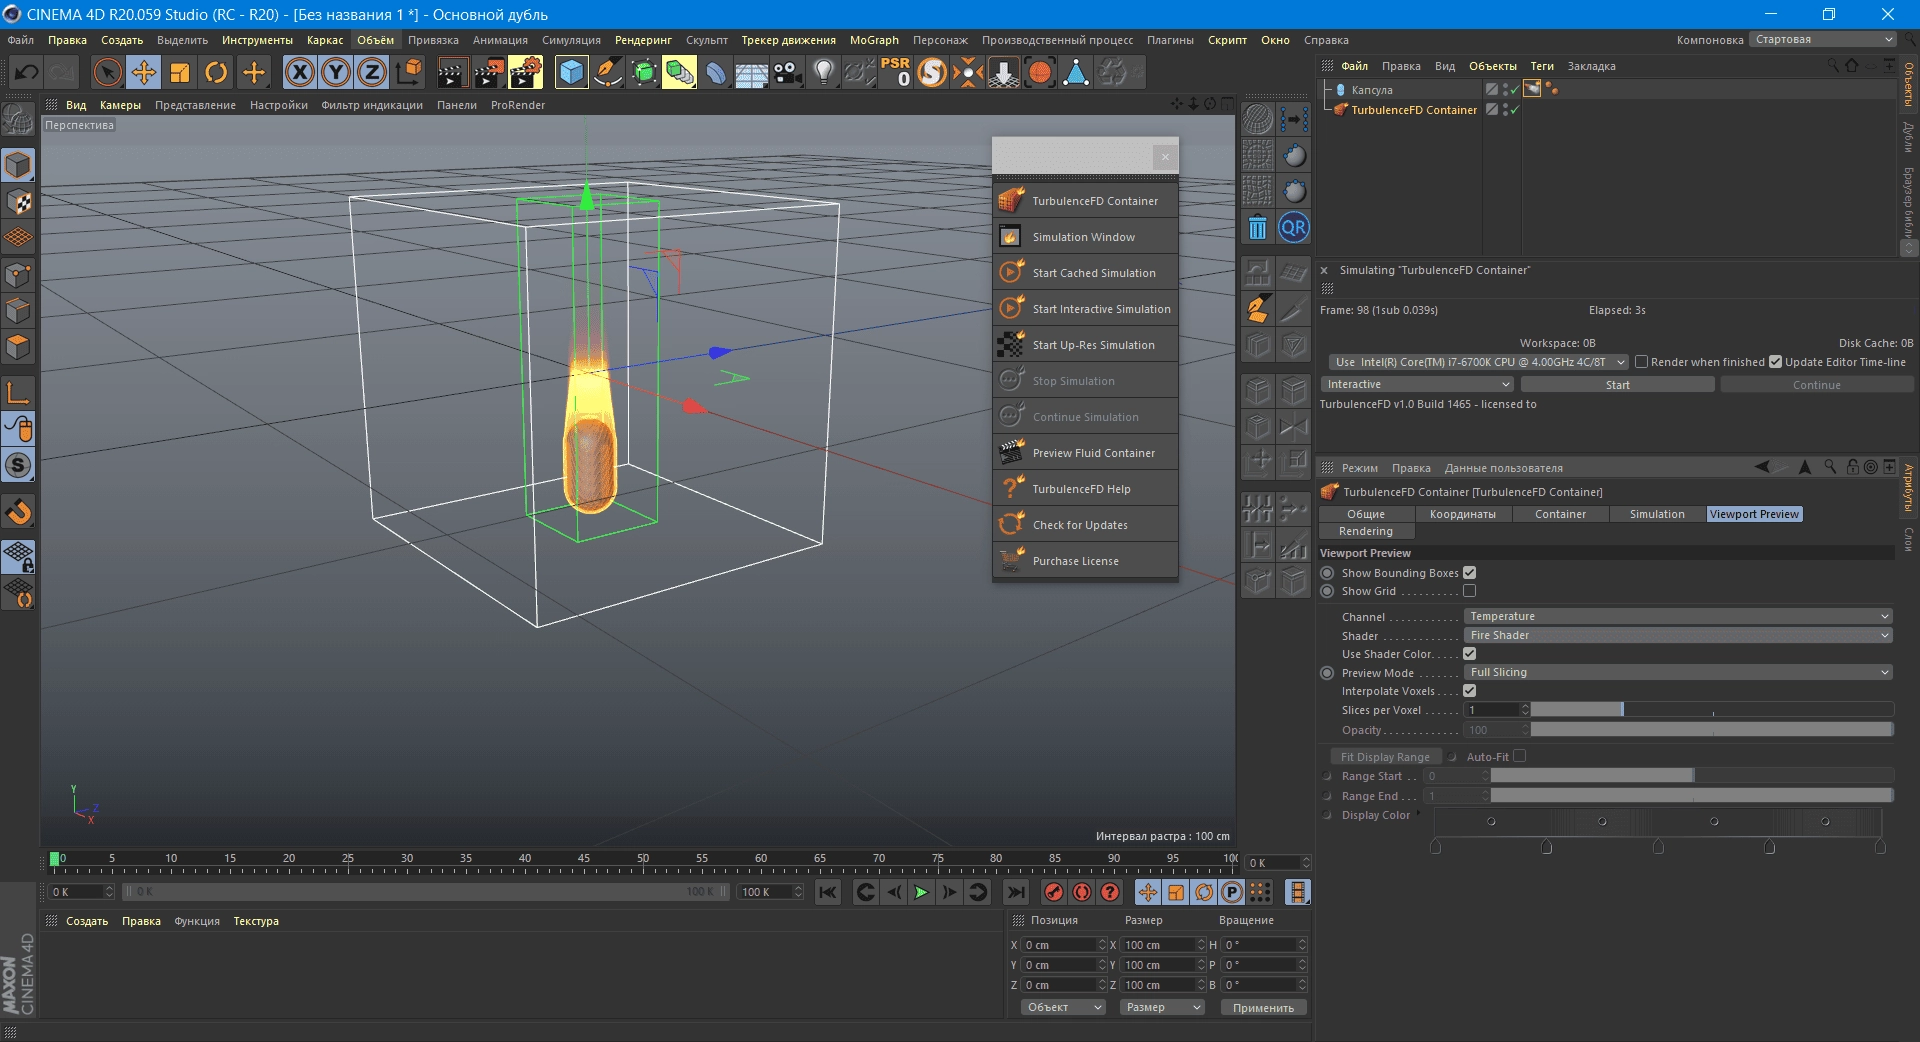Viewport: 1920px width, 1042px height.
Task: Click the Camera object icon
Action: [x=787, y=72]
